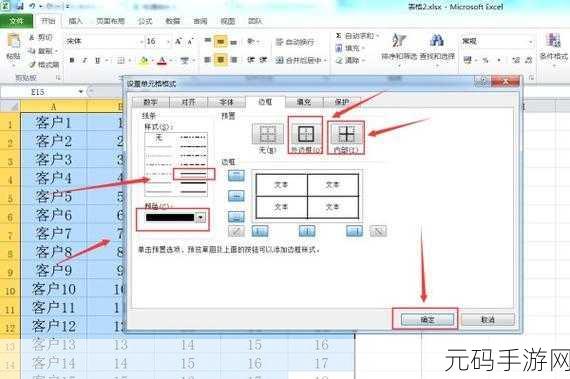Click the Save icon in quick access toolbar
Image resolution: width=570 pixels, height=379 pixels.
pos(19,6)
